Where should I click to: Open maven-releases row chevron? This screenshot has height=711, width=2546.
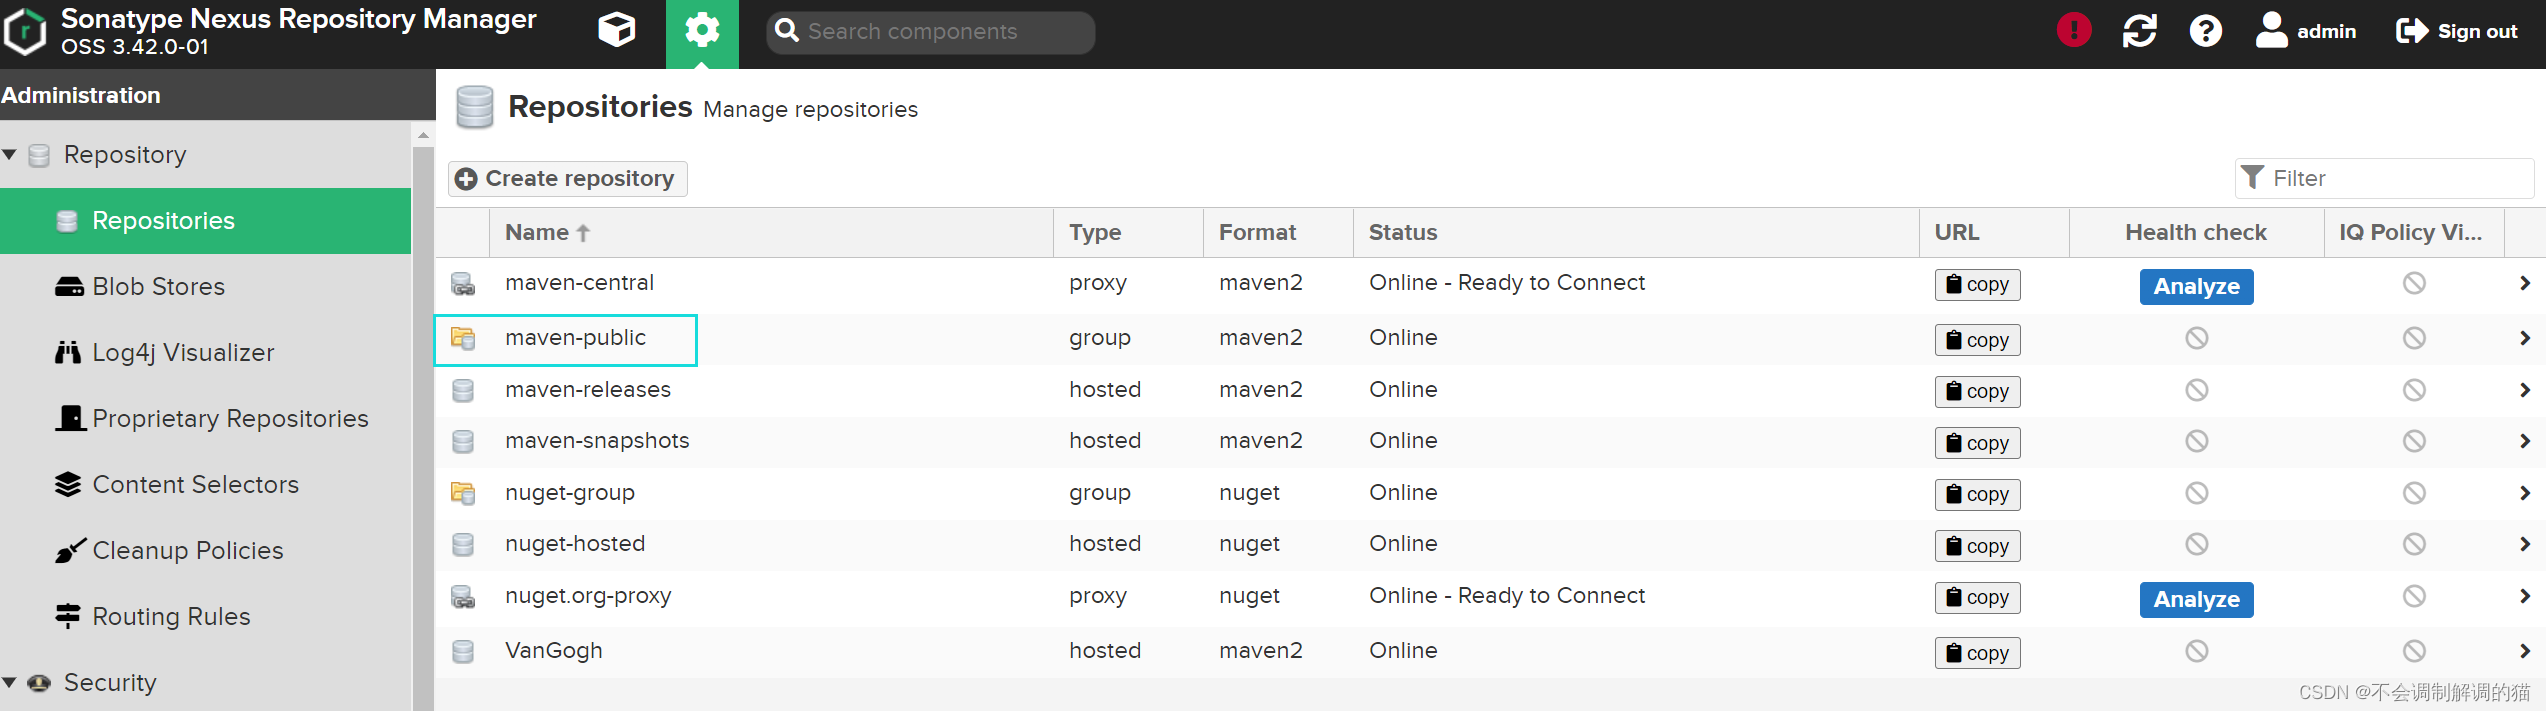pyautogui.click(x=2524, y=390)
